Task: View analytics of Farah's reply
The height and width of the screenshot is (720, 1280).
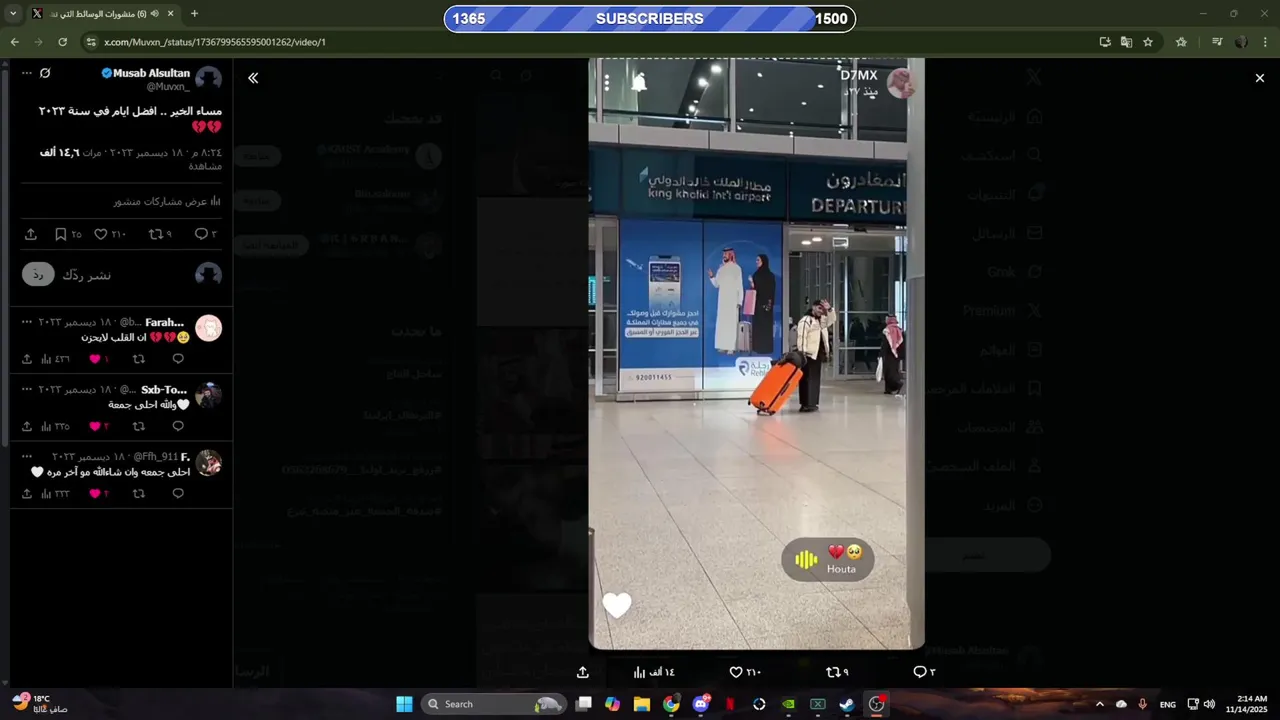Action: [55, 359]
